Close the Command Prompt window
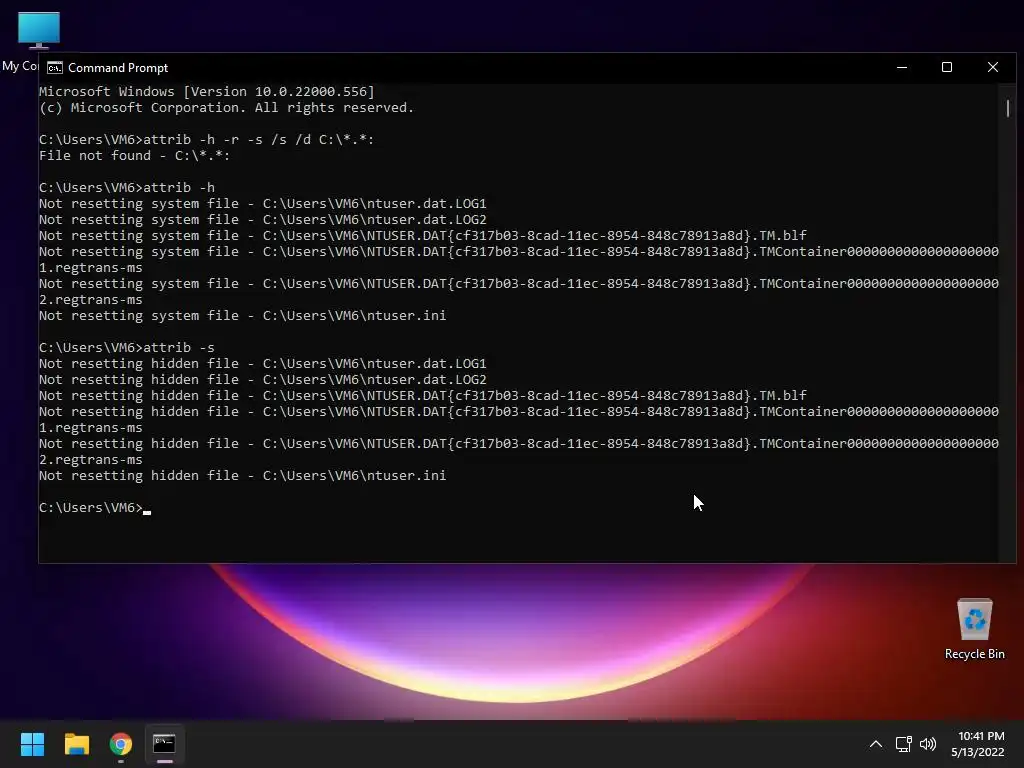 point(993,67)
